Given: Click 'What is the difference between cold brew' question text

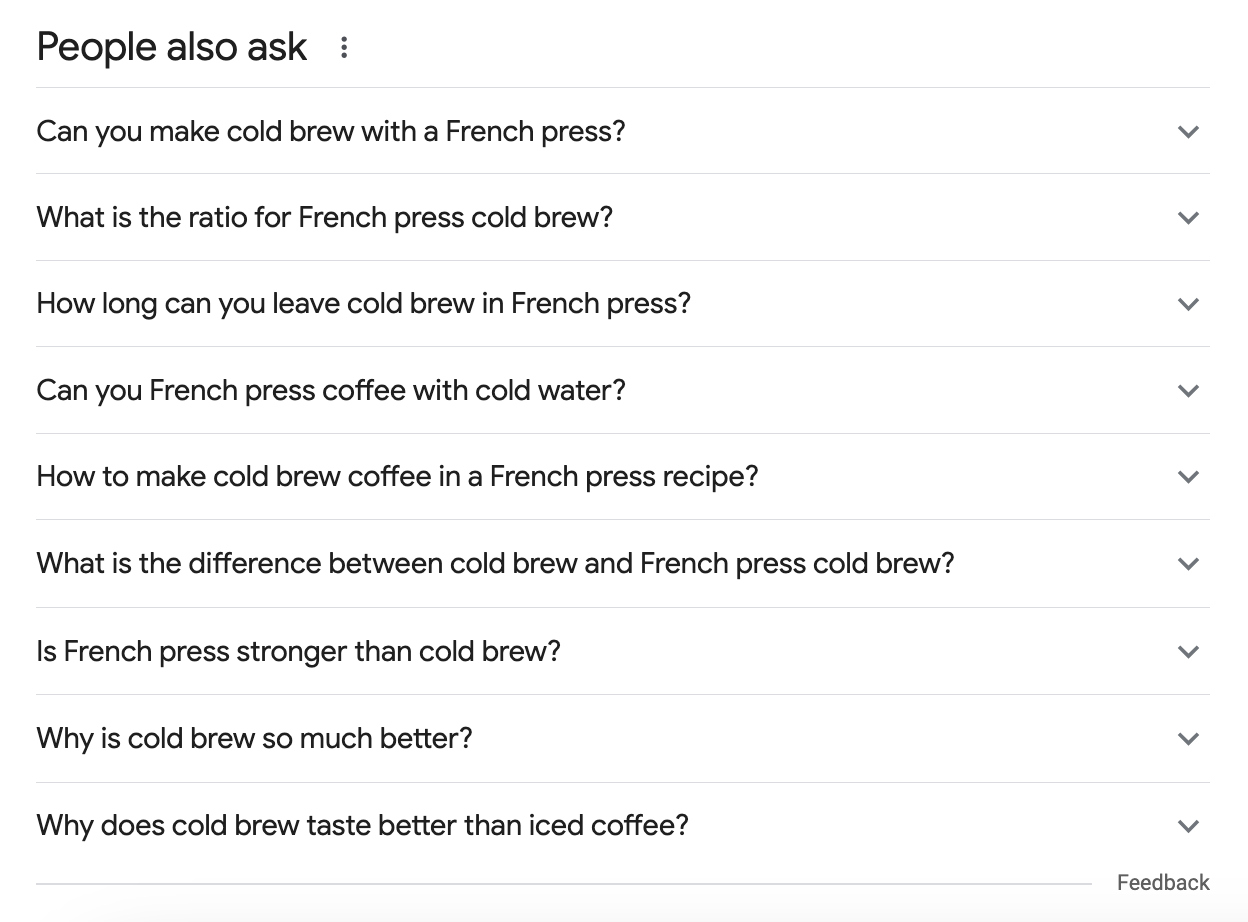Looking at the screenshot, I should click(495, 564).
